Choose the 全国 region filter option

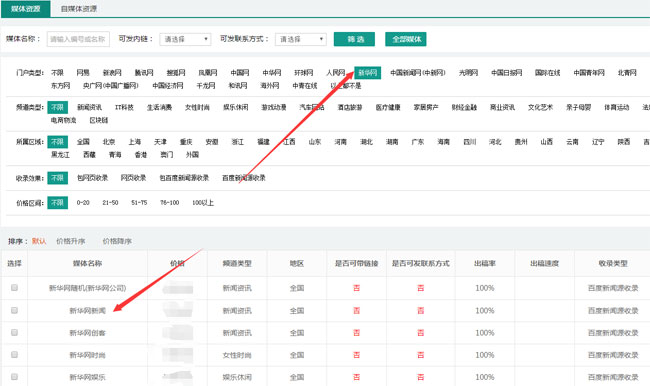83,141
